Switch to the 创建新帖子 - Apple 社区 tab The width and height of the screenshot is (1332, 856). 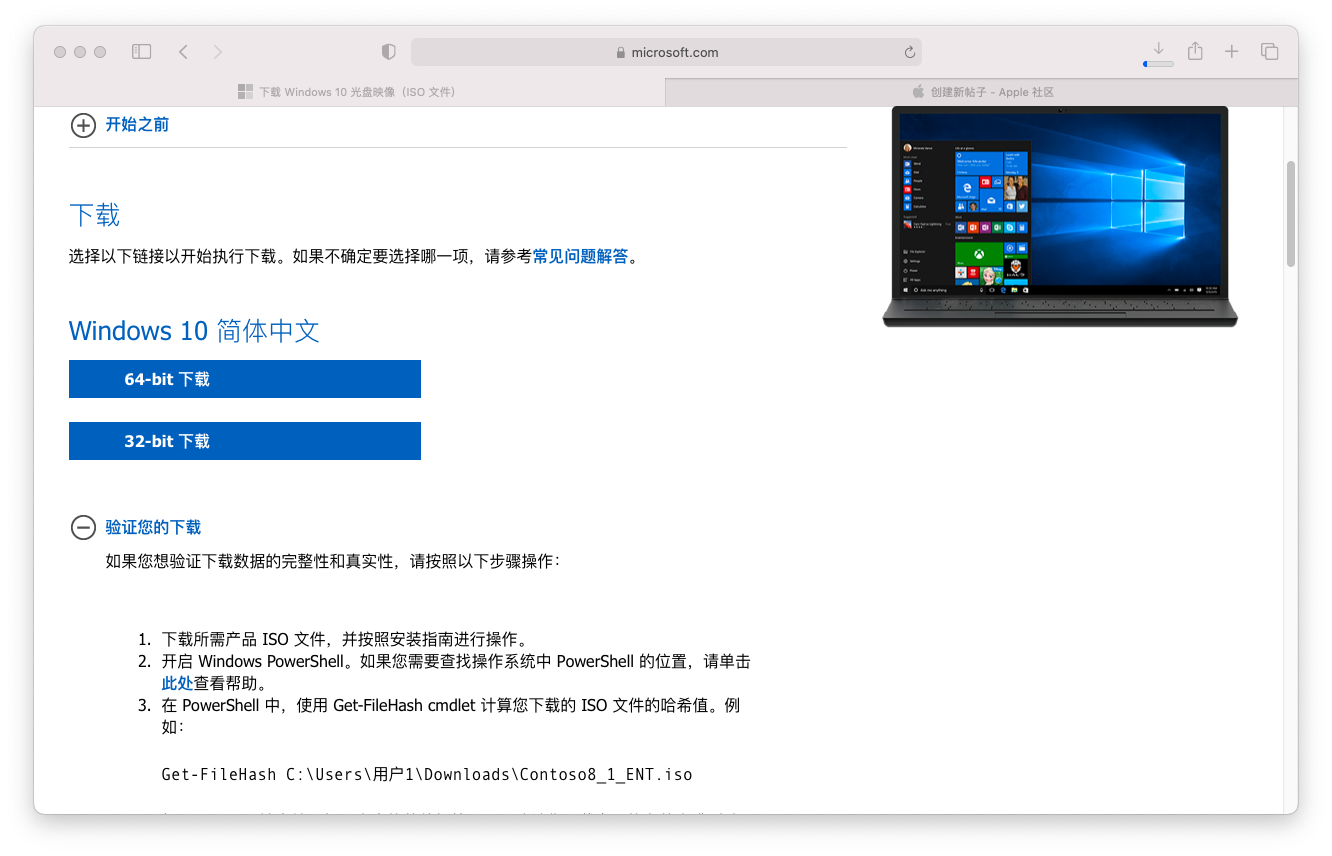click(x=982, y=92)
